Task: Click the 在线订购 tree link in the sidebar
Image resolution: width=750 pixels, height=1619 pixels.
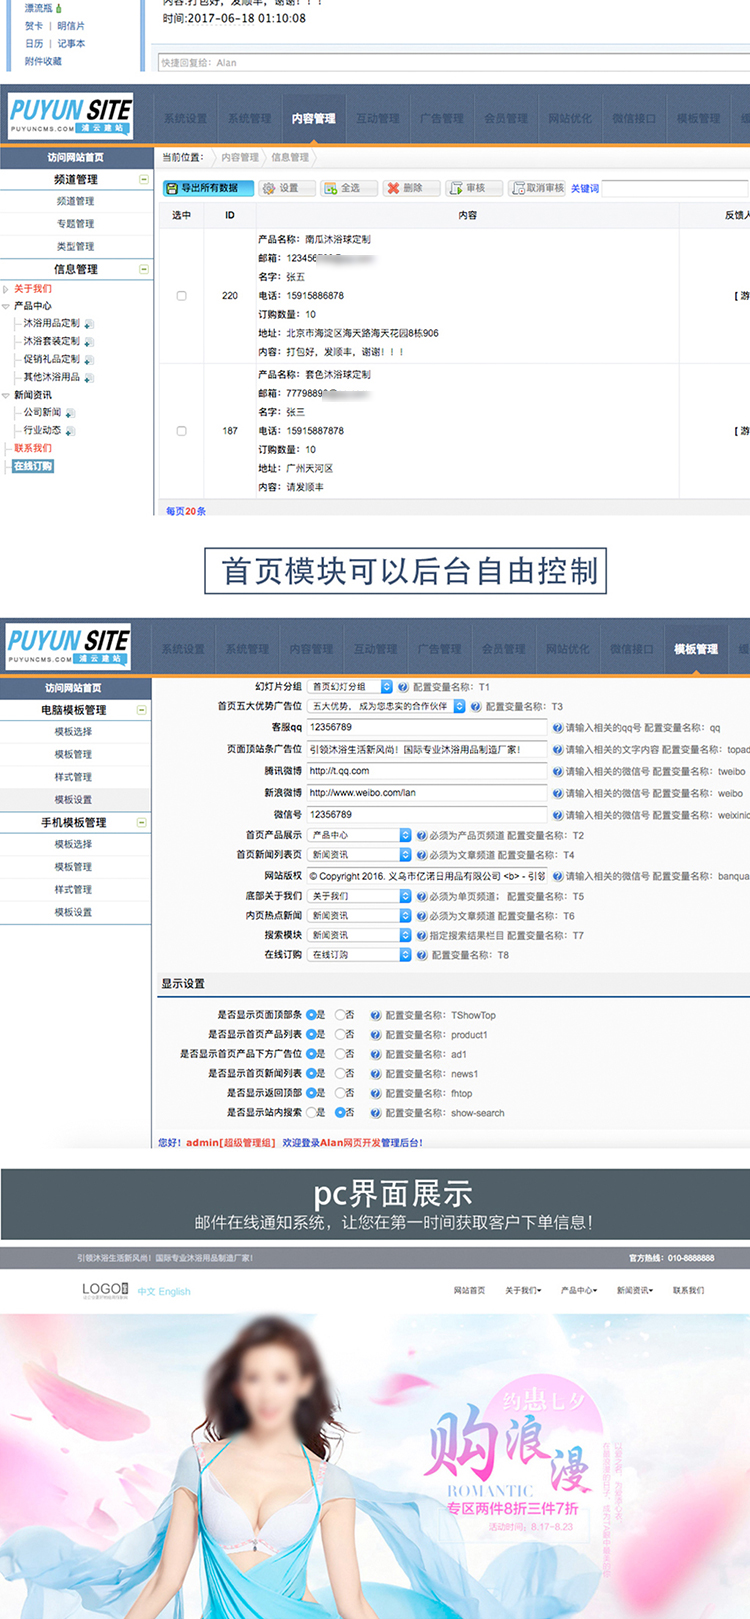Action: pyautogui.click(x=33, y=466)
